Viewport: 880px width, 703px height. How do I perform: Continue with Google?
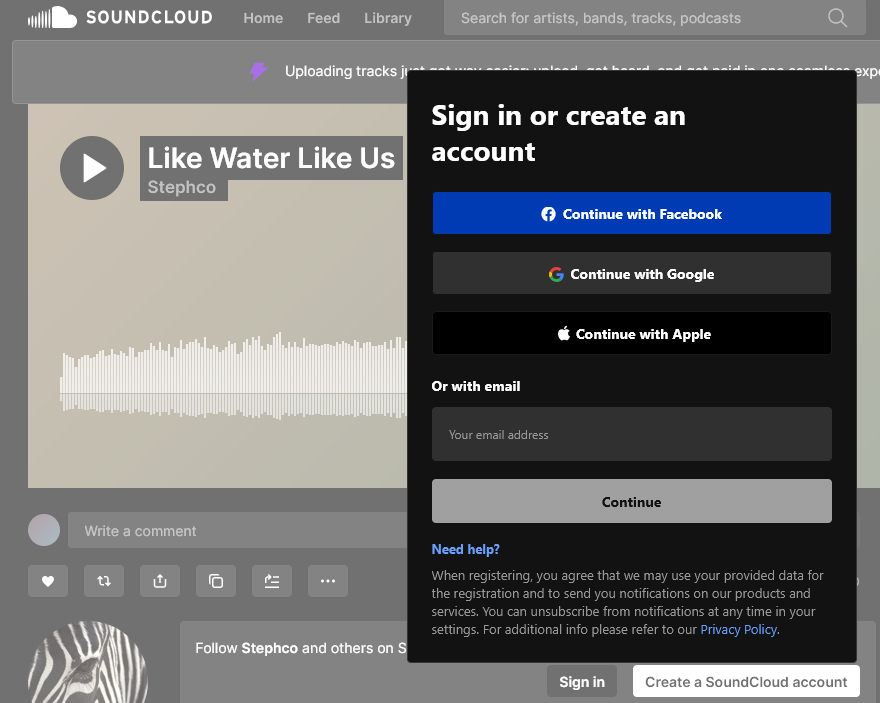631,273
